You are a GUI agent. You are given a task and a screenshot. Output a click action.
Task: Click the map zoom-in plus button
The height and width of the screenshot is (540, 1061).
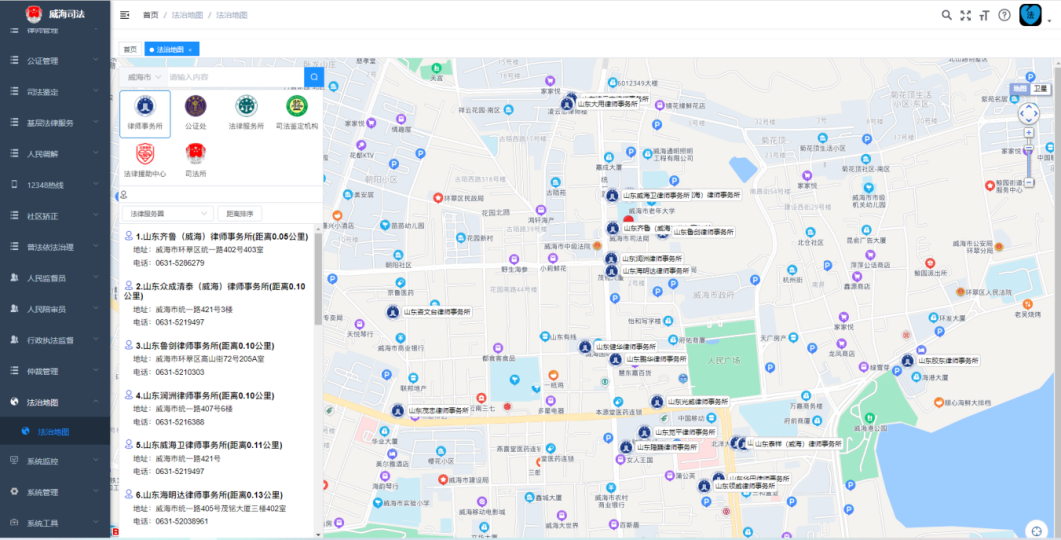[x=1029, y=133]
